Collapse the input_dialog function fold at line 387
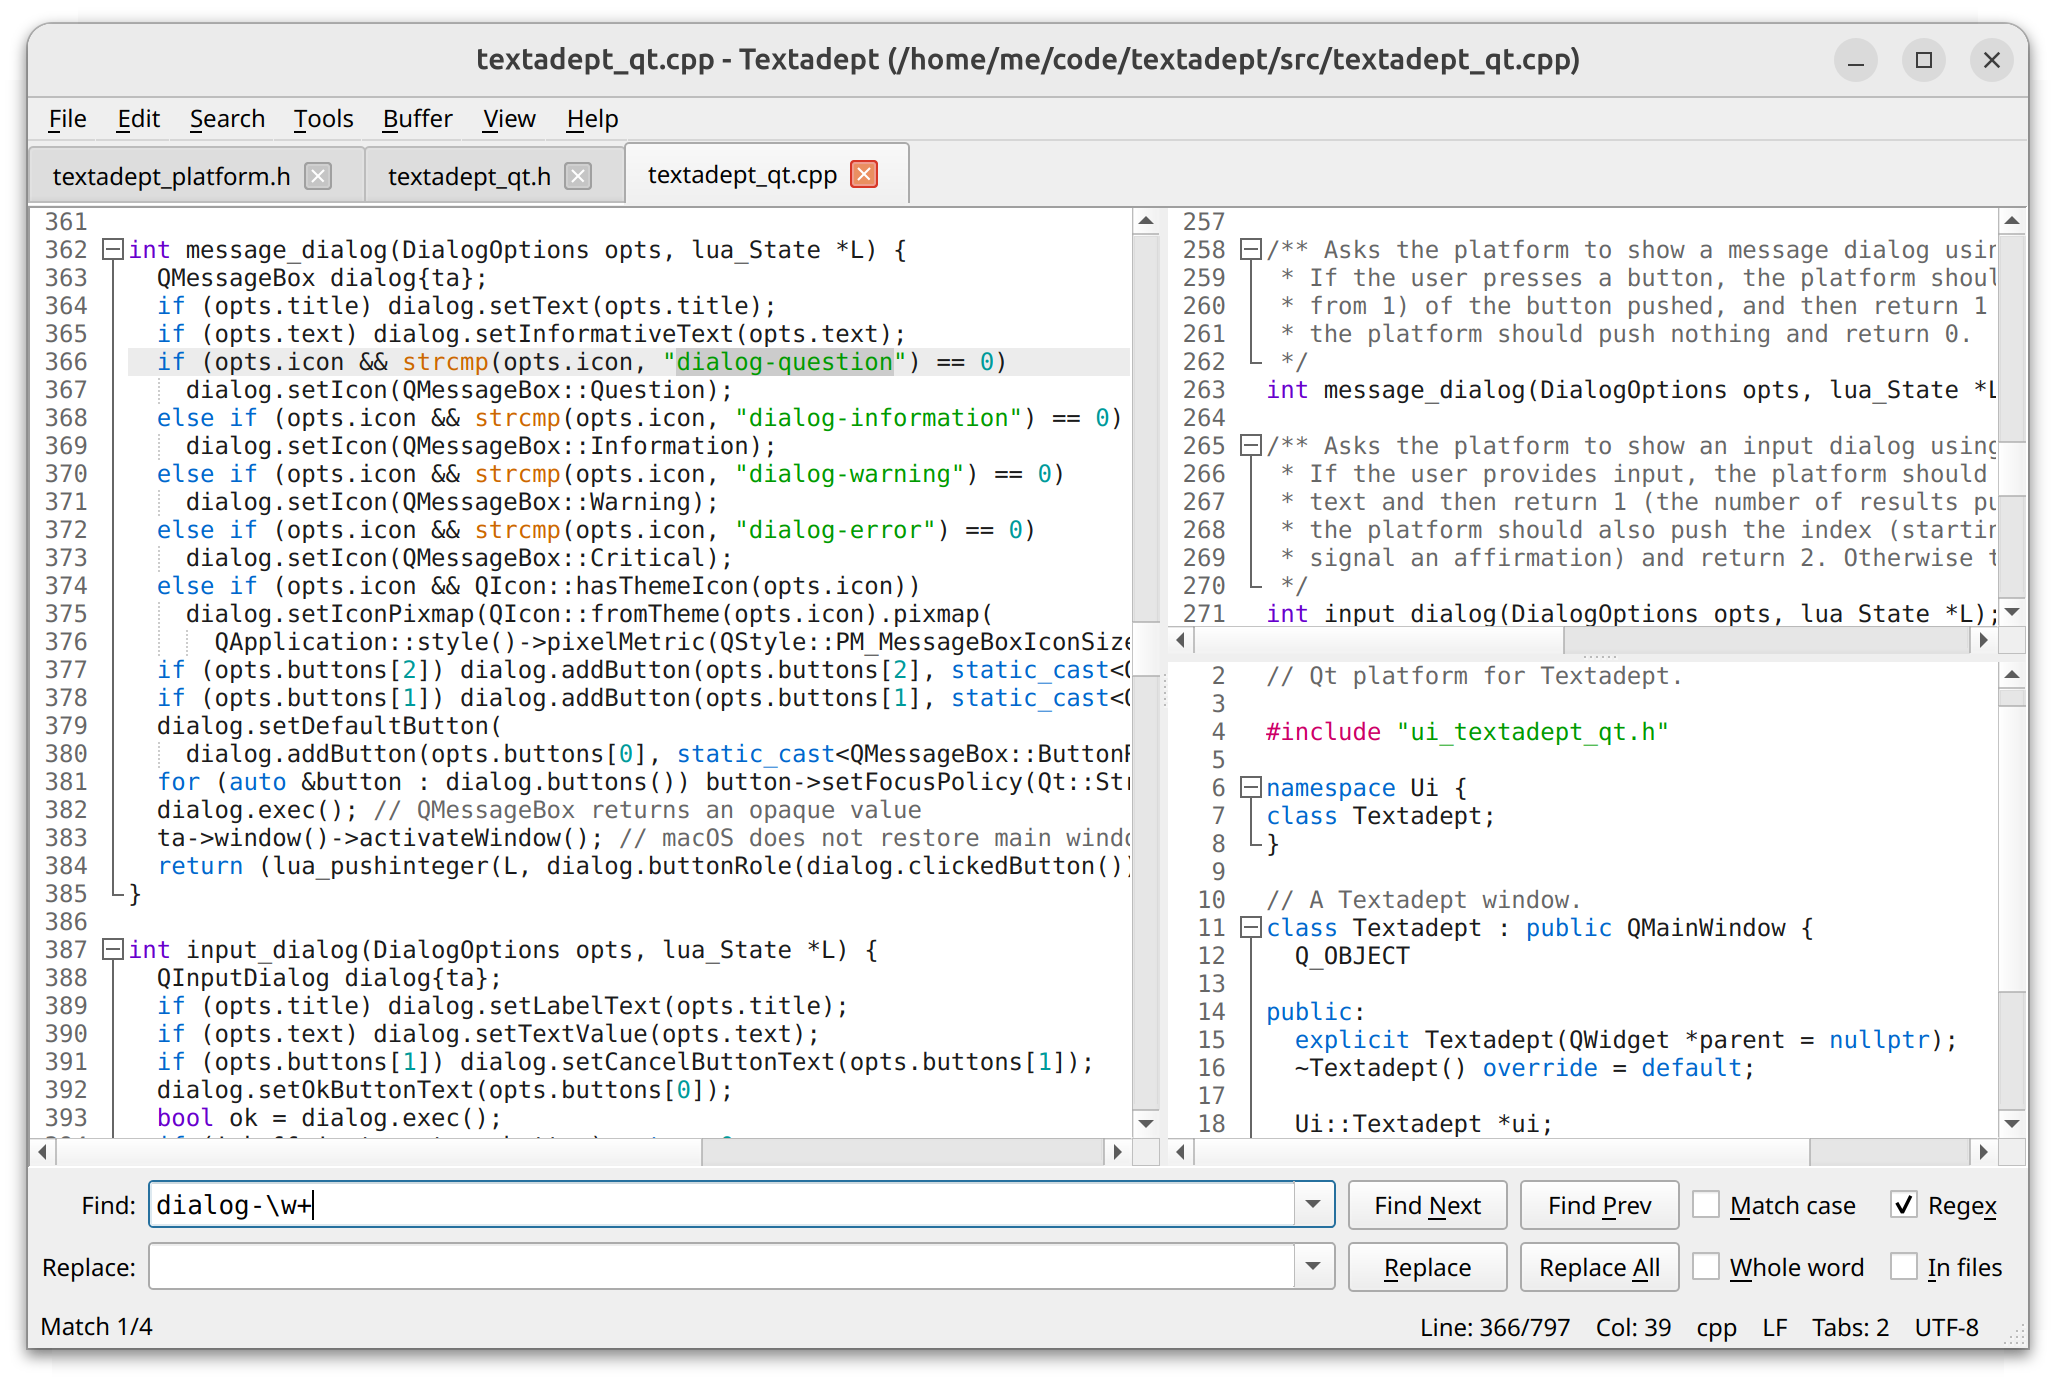This screenshot has height=1382, width=2056. point(114,950)
